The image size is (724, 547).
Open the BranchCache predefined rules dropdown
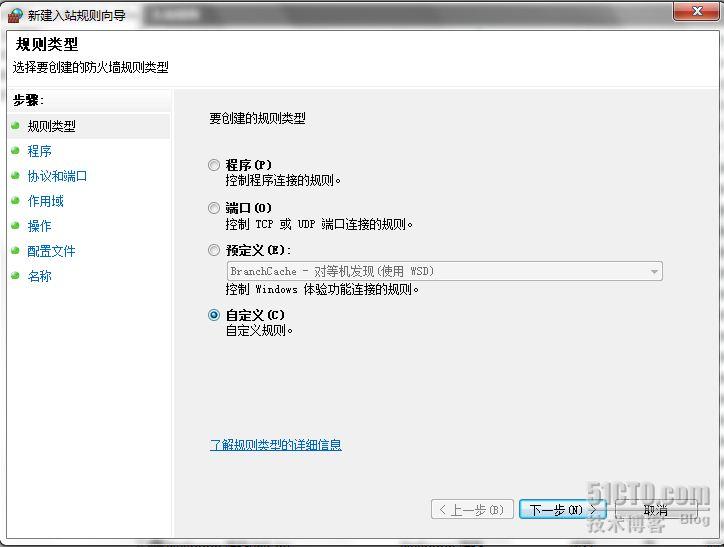(x=445, y=271)
